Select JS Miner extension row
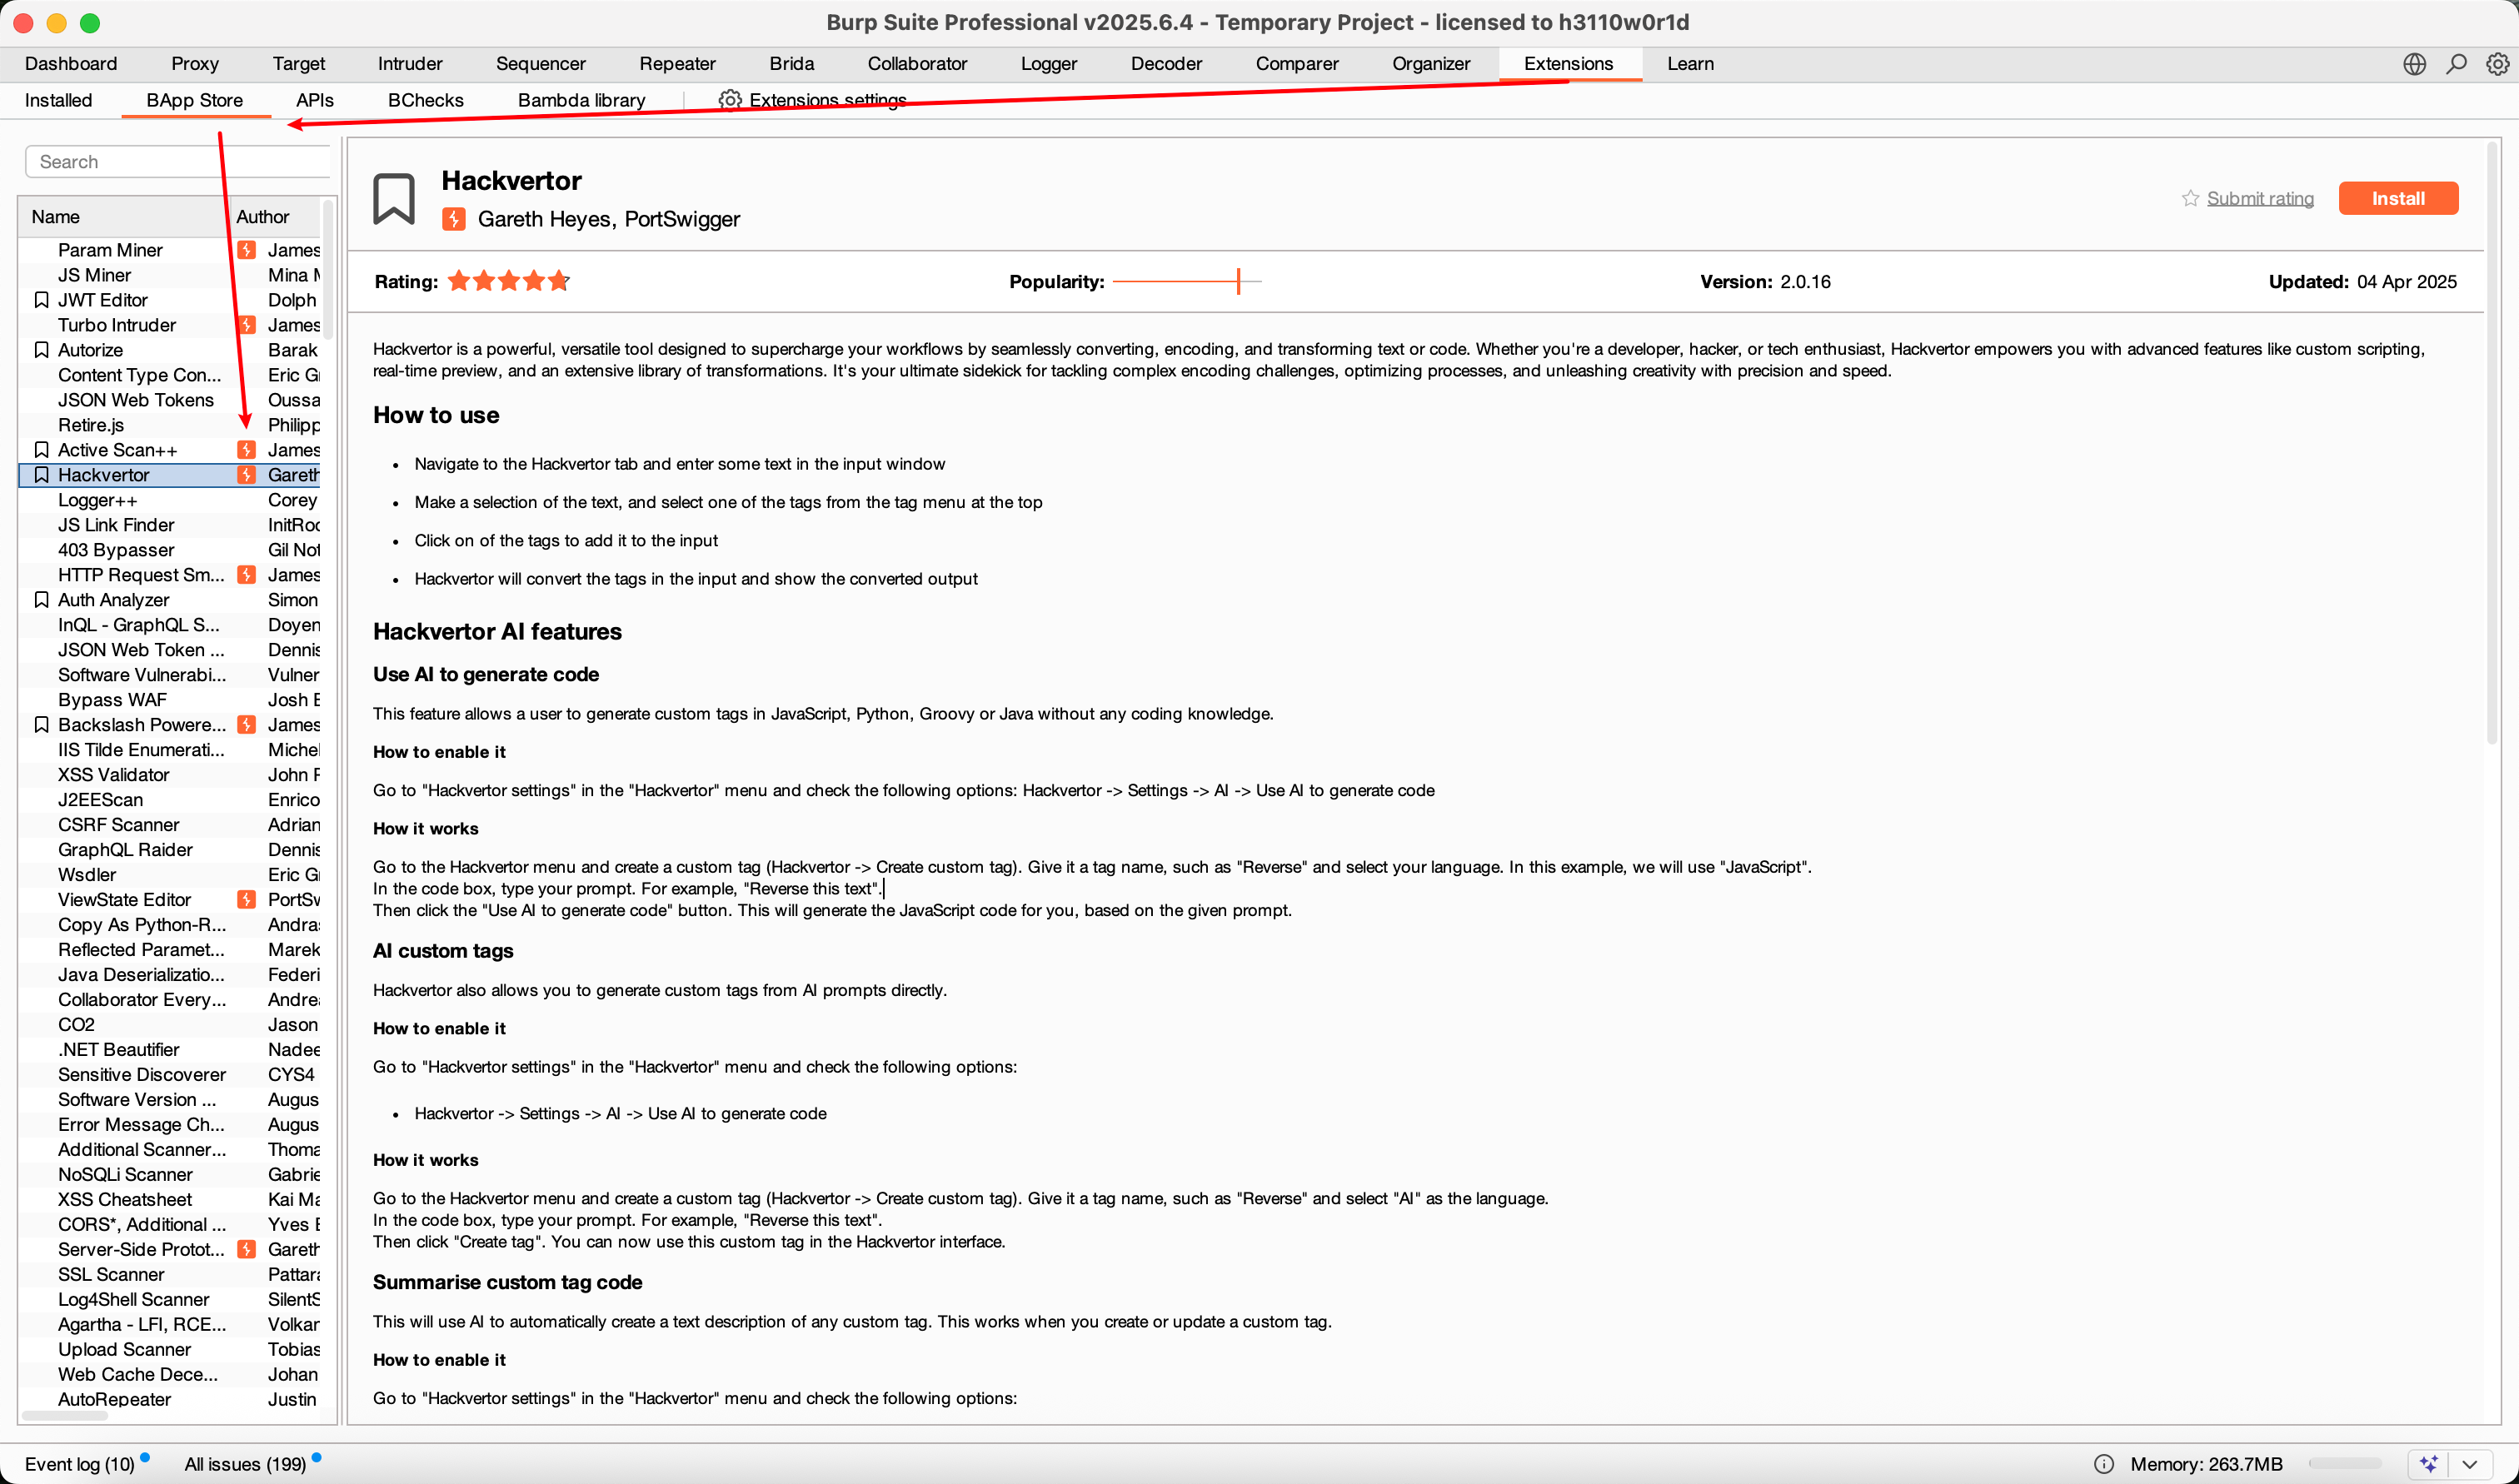Screen dimensions: 2519x1484 [x=170, y=275]
